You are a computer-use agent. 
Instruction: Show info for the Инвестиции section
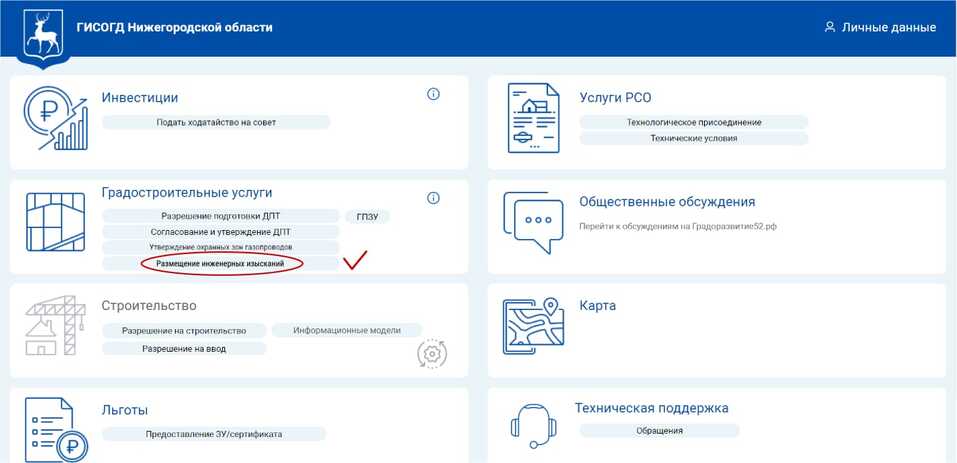tap(433, 94)
